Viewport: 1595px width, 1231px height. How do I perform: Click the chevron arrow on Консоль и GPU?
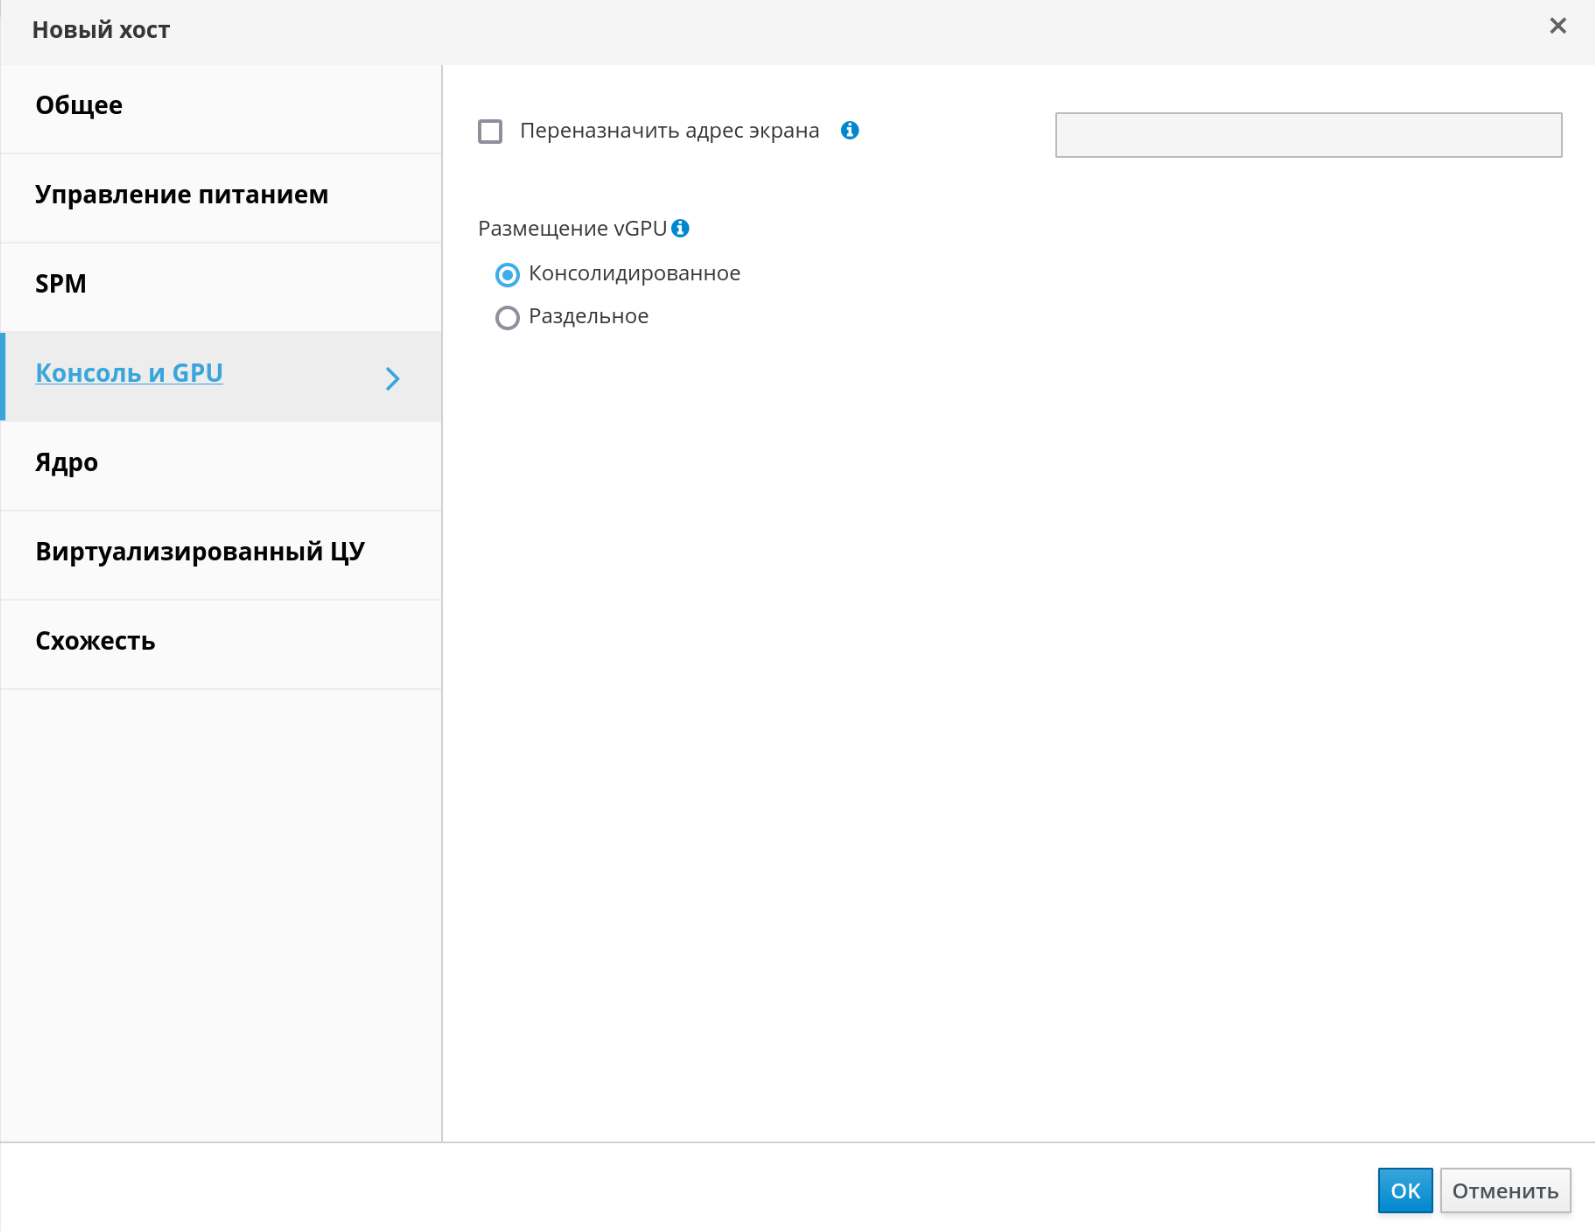click(x=393, y=378)
